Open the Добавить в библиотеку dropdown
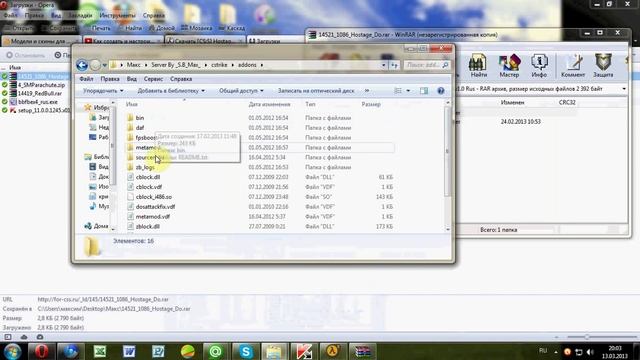This screenshot has height=360, width=640. 171,91
